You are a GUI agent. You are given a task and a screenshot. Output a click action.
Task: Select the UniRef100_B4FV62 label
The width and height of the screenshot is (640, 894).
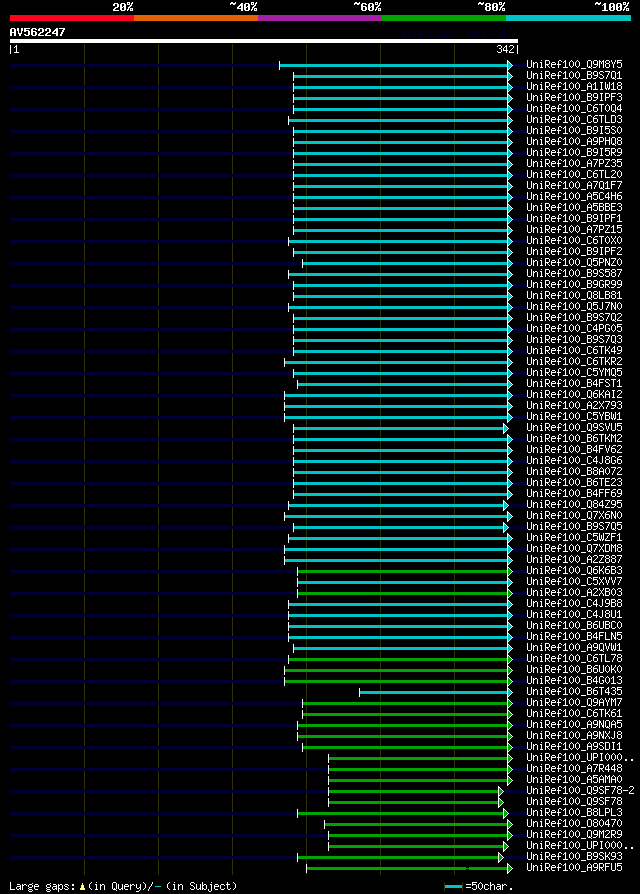(x=574, y=450)
